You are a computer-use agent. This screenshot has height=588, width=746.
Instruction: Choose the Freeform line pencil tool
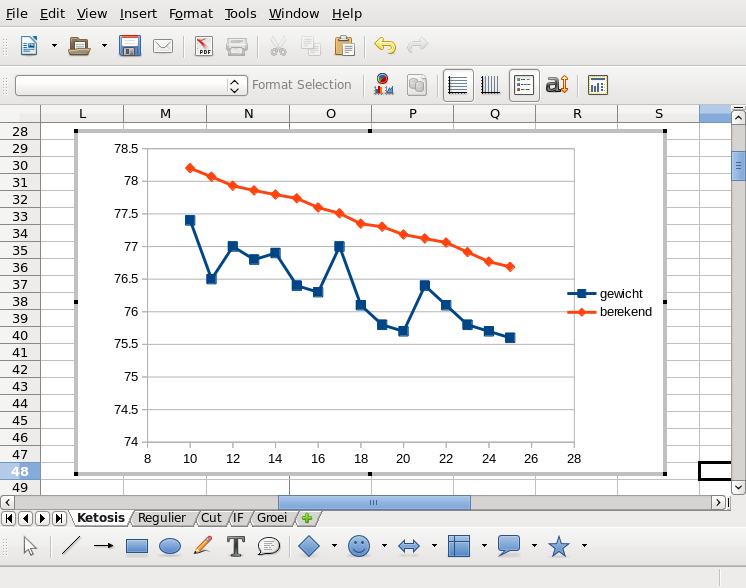pos(203,546)
